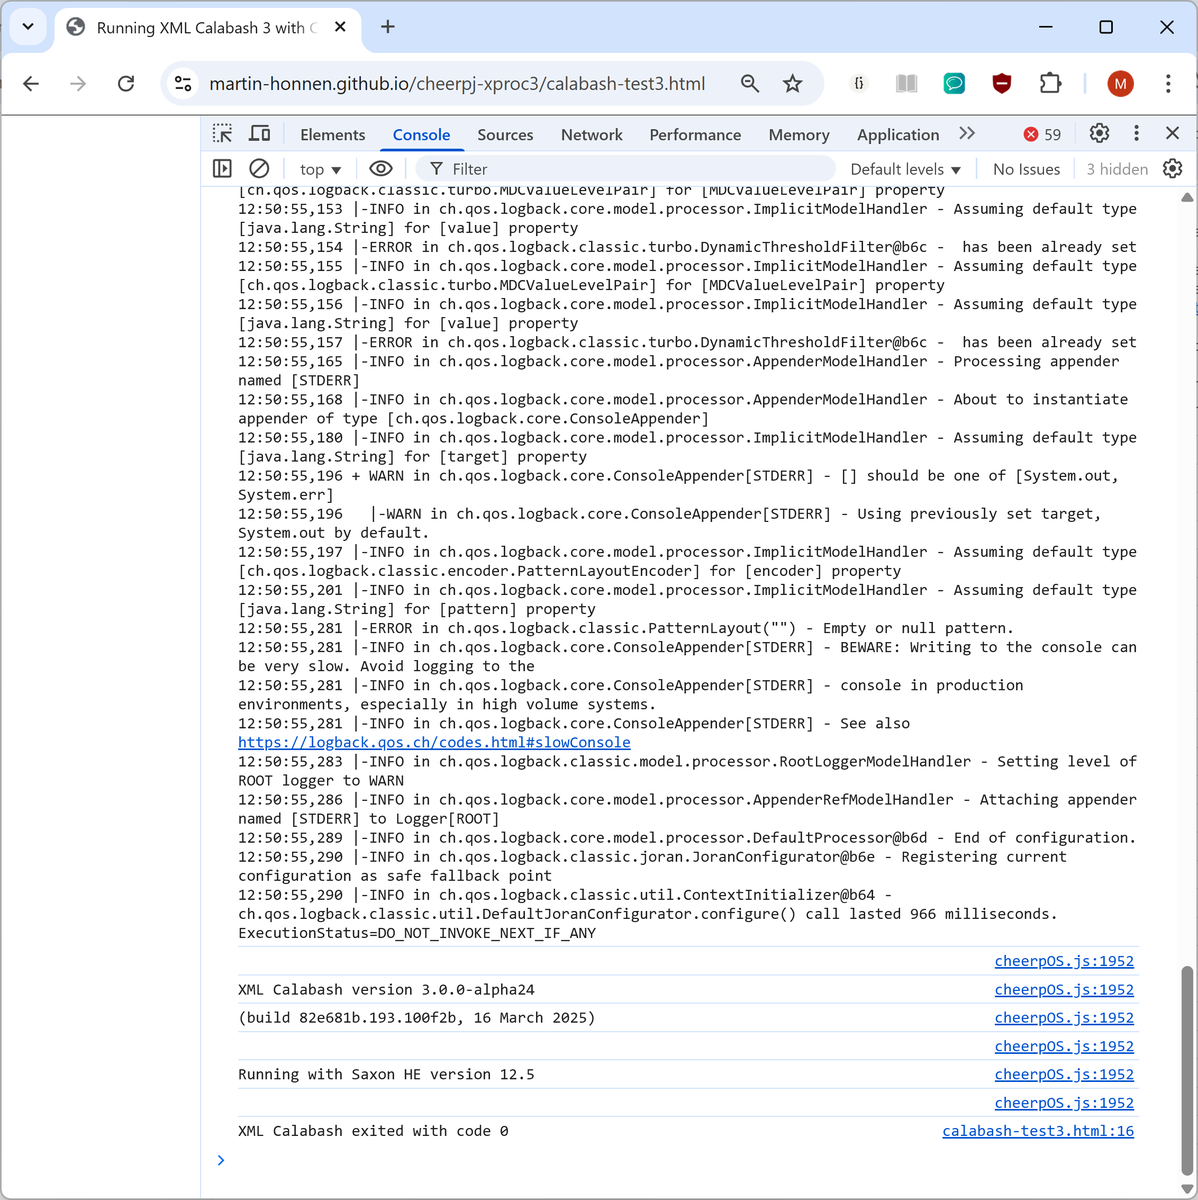1198x1200 pixels.
Task: Bookmark this page with the star icon
Action: (x=793, y=84)
